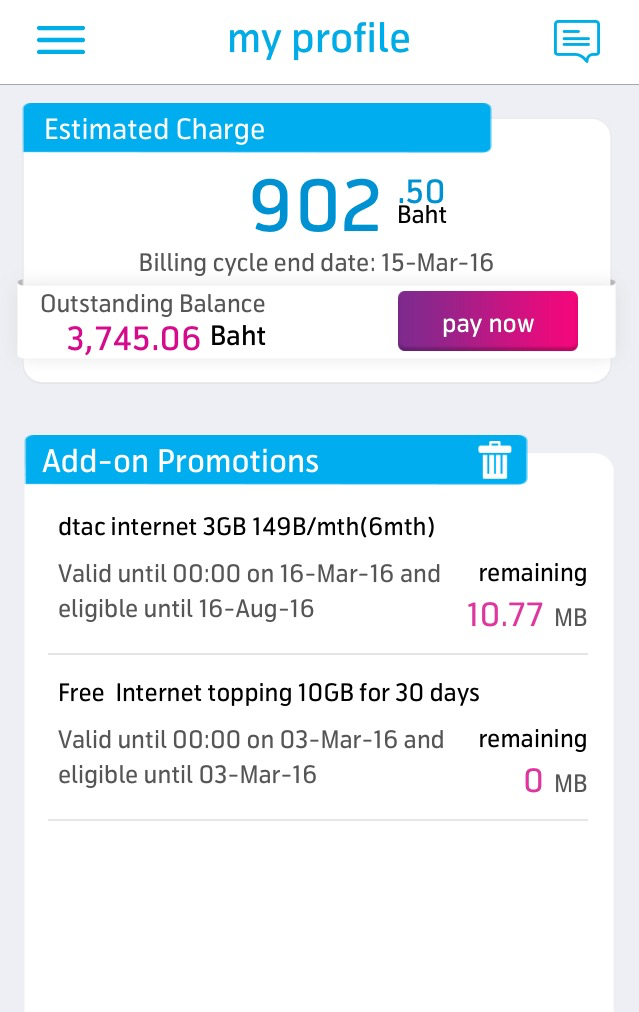Tap the 902.50 Baht estimated charge
639x1012 pixels.
click(x=346, y=206)
